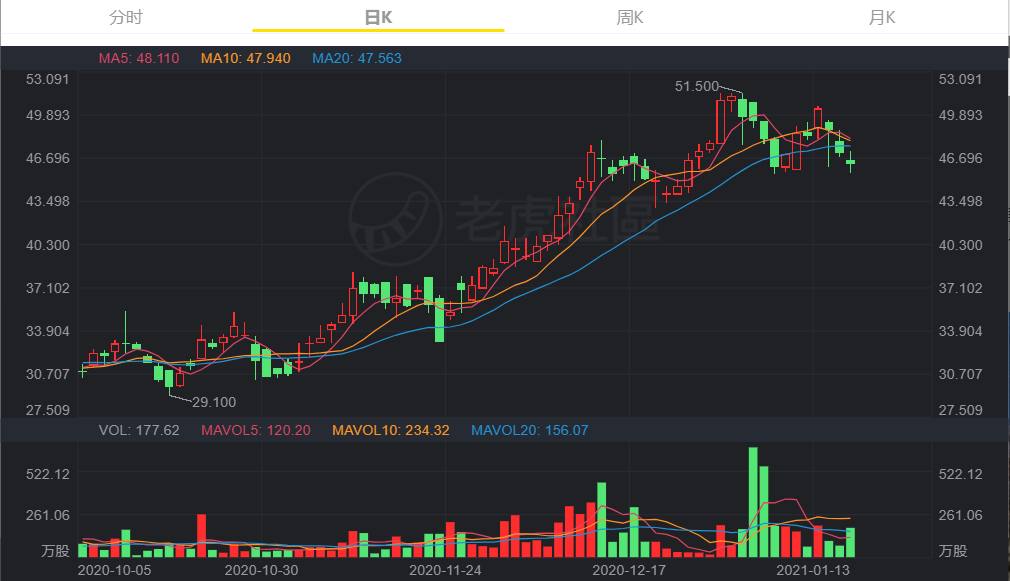
Task: Click the MA10: 47.940 indicator label
Action: 245,58
